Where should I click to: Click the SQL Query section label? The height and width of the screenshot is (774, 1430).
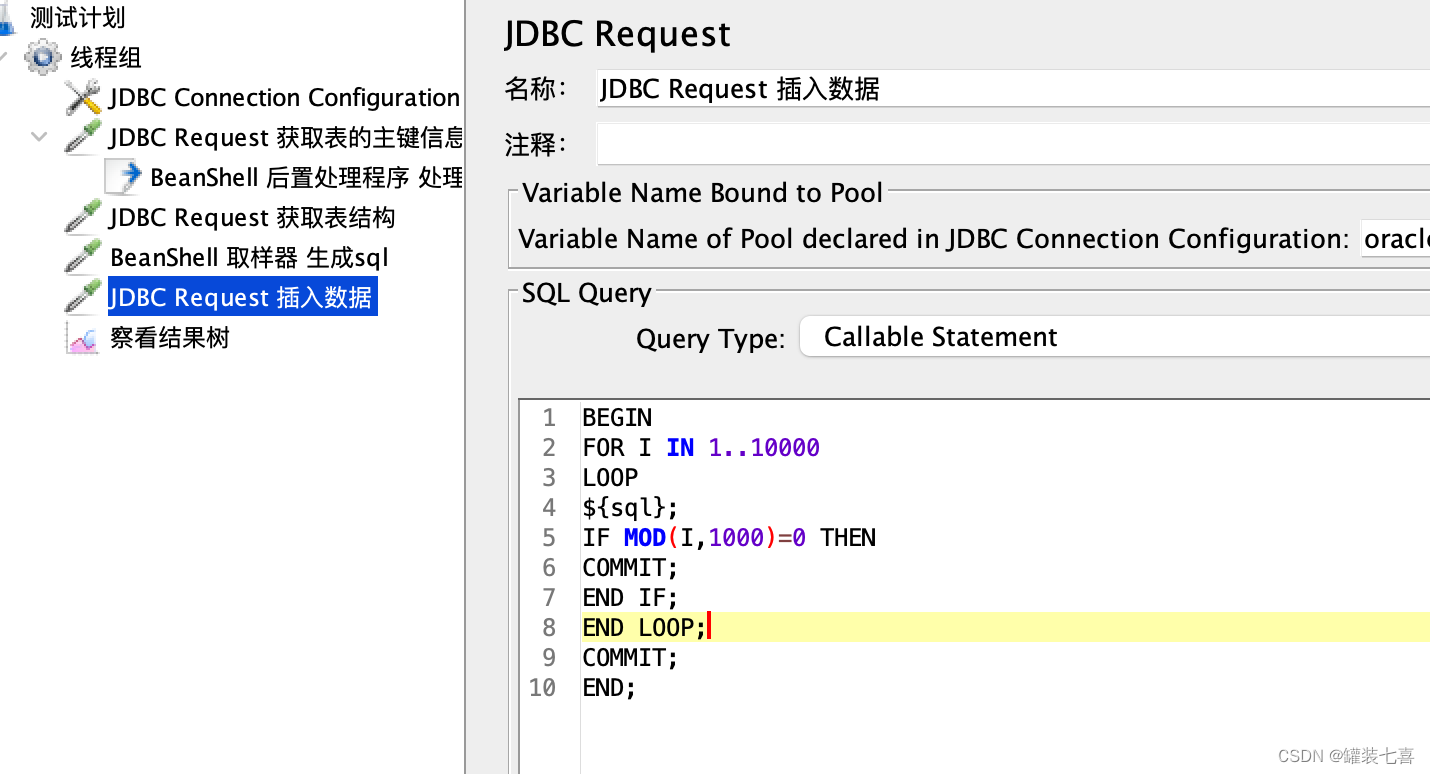pos(587,293)
